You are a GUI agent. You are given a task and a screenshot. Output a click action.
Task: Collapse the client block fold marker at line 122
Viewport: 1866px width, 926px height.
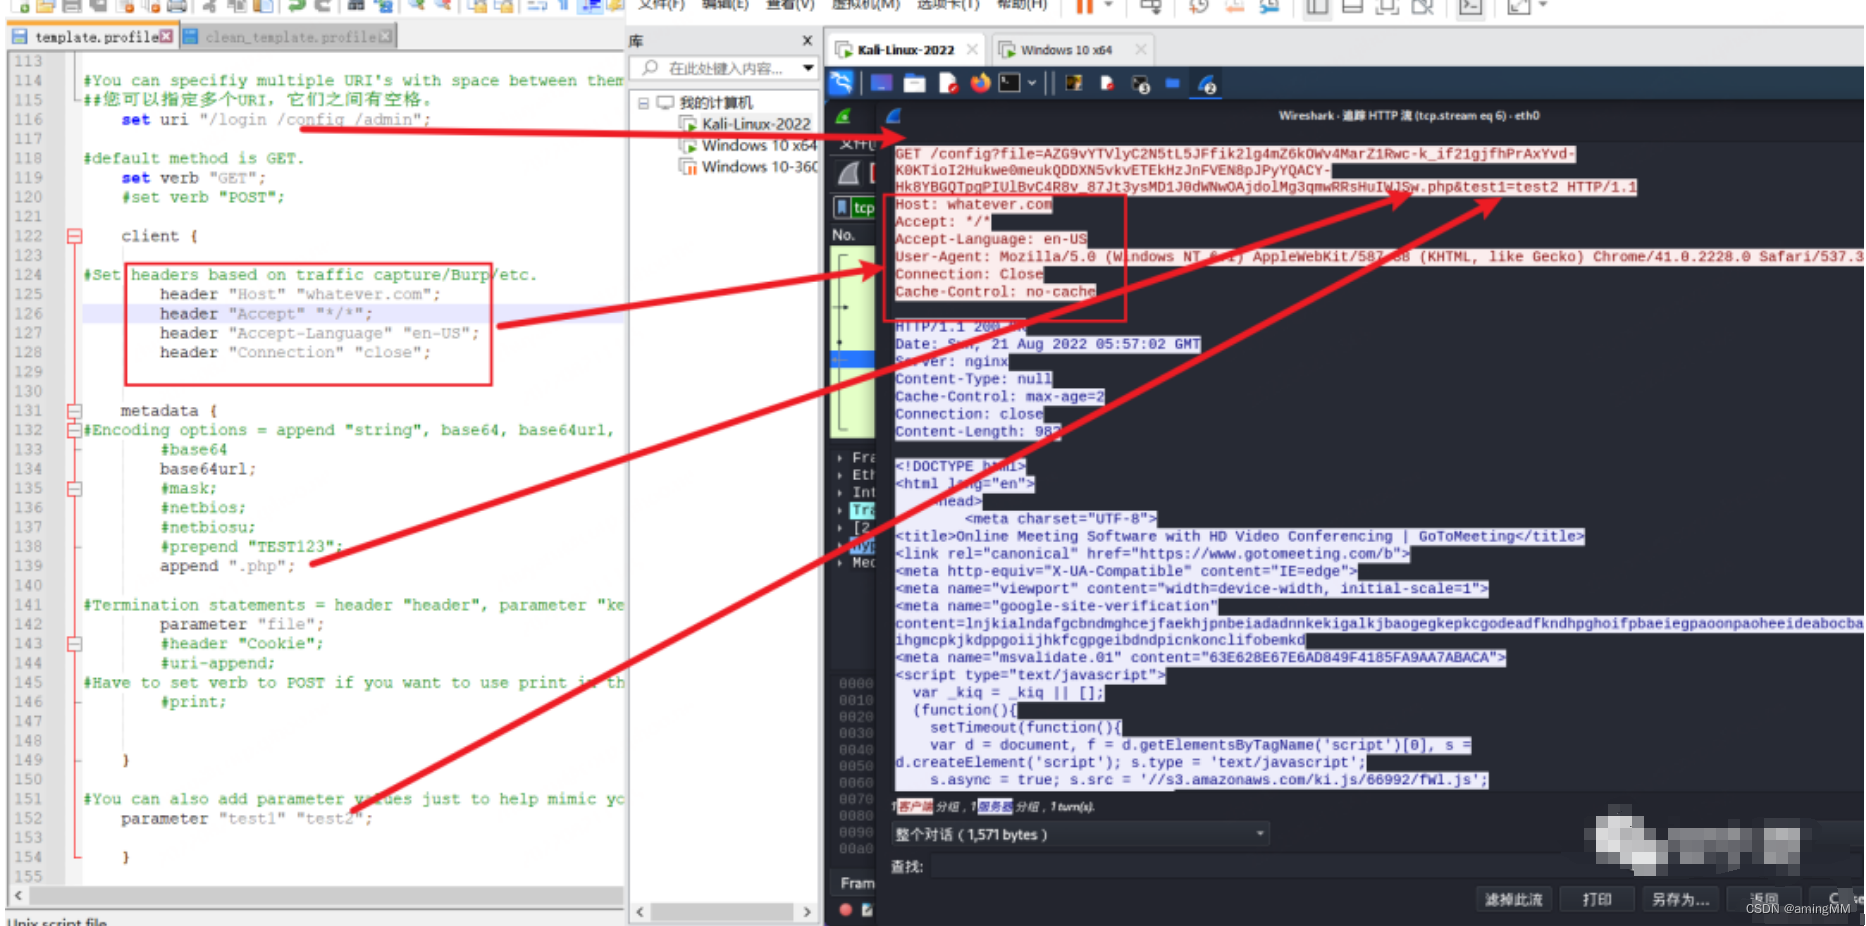click(x=74, y=236)
